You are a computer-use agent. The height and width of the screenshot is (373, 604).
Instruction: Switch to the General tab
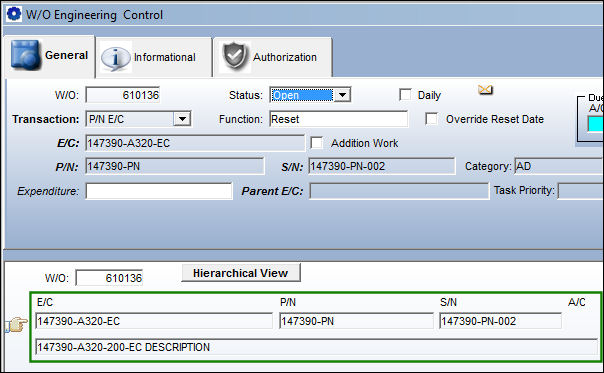click(49, 56)
